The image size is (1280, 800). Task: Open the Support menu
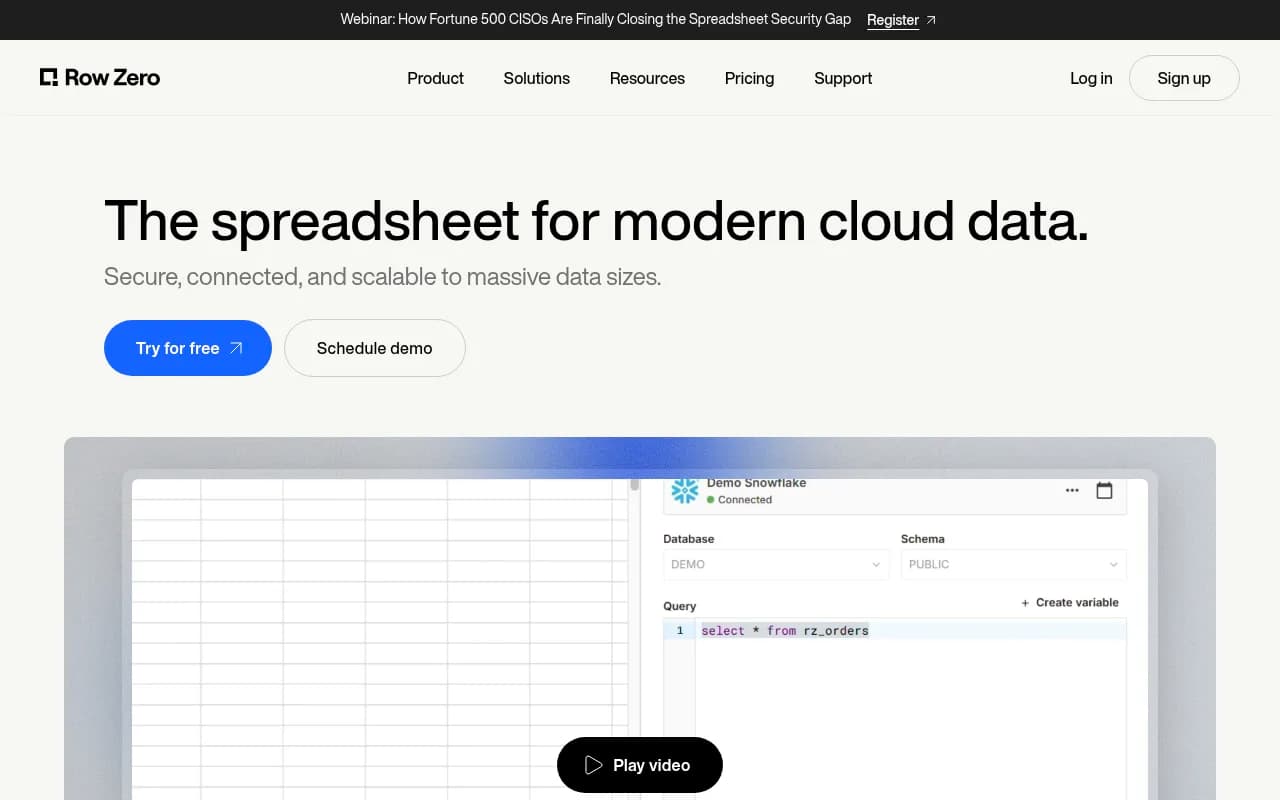(x=843, y=78)
